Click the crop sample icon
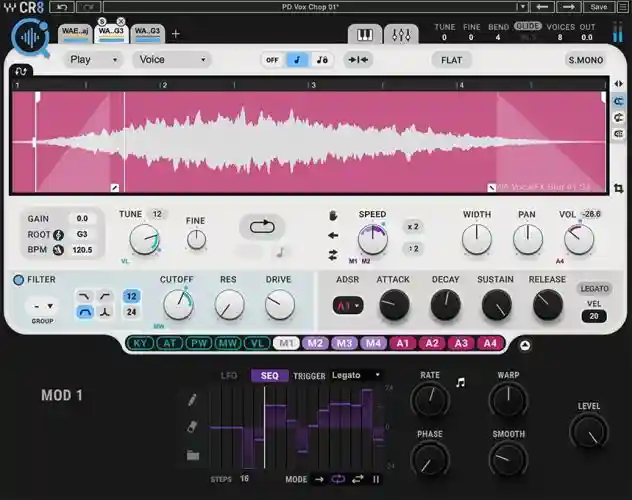This screenshot has width=632, height=500. tap(618, 188)
